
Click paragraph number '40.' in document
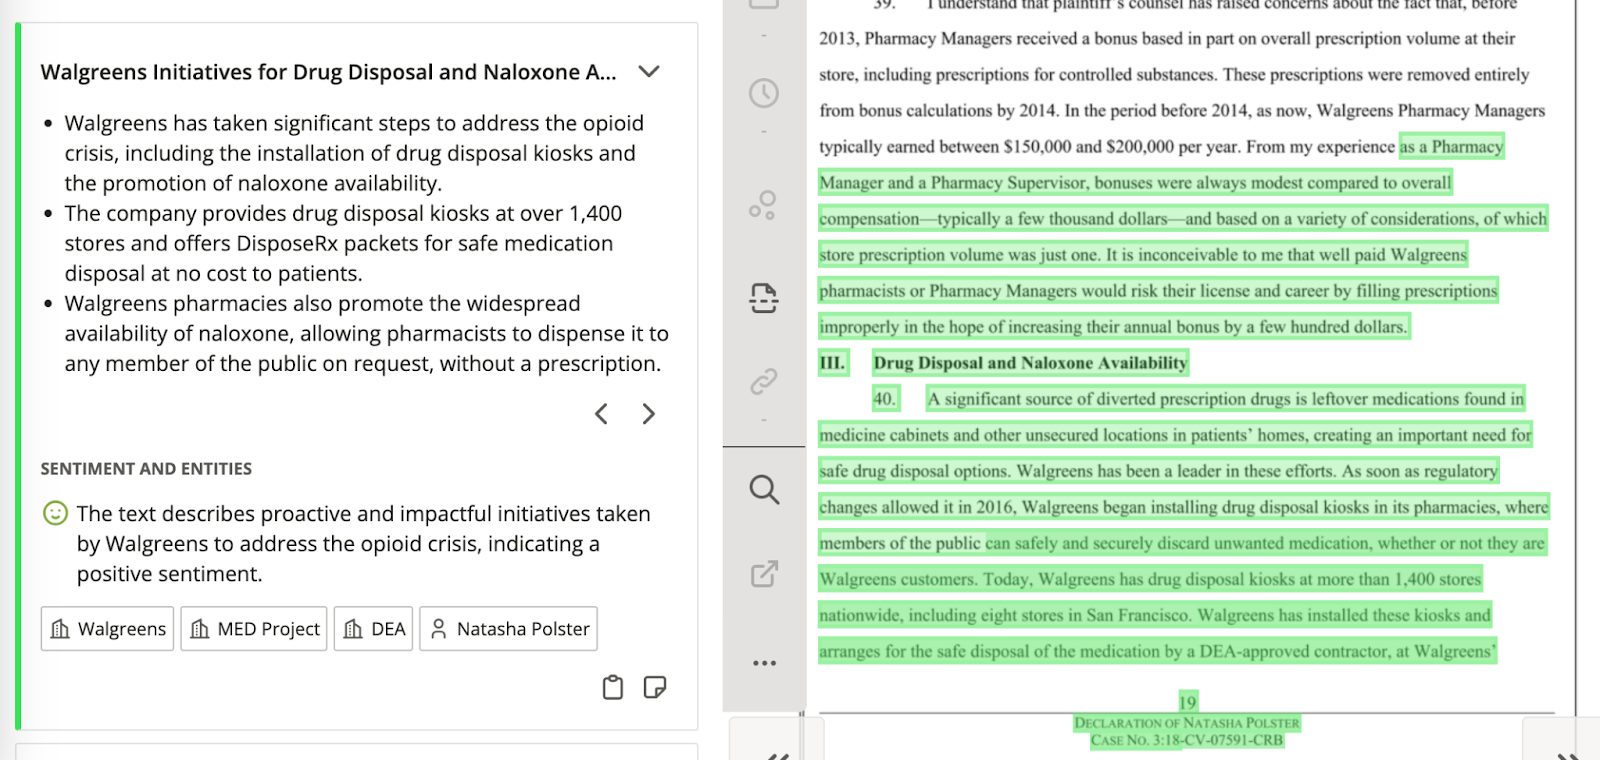pyautogui.click(x=884, y=399)
